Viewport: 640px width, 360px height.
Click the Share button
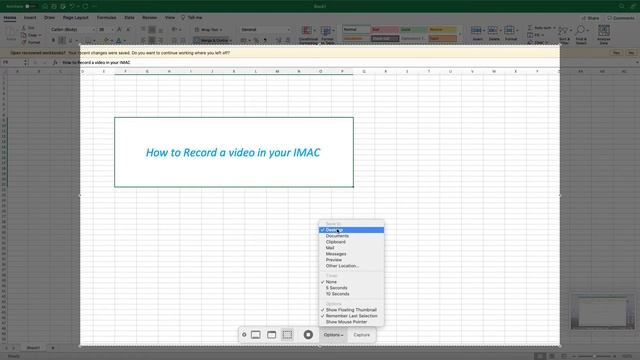(591, 18)
